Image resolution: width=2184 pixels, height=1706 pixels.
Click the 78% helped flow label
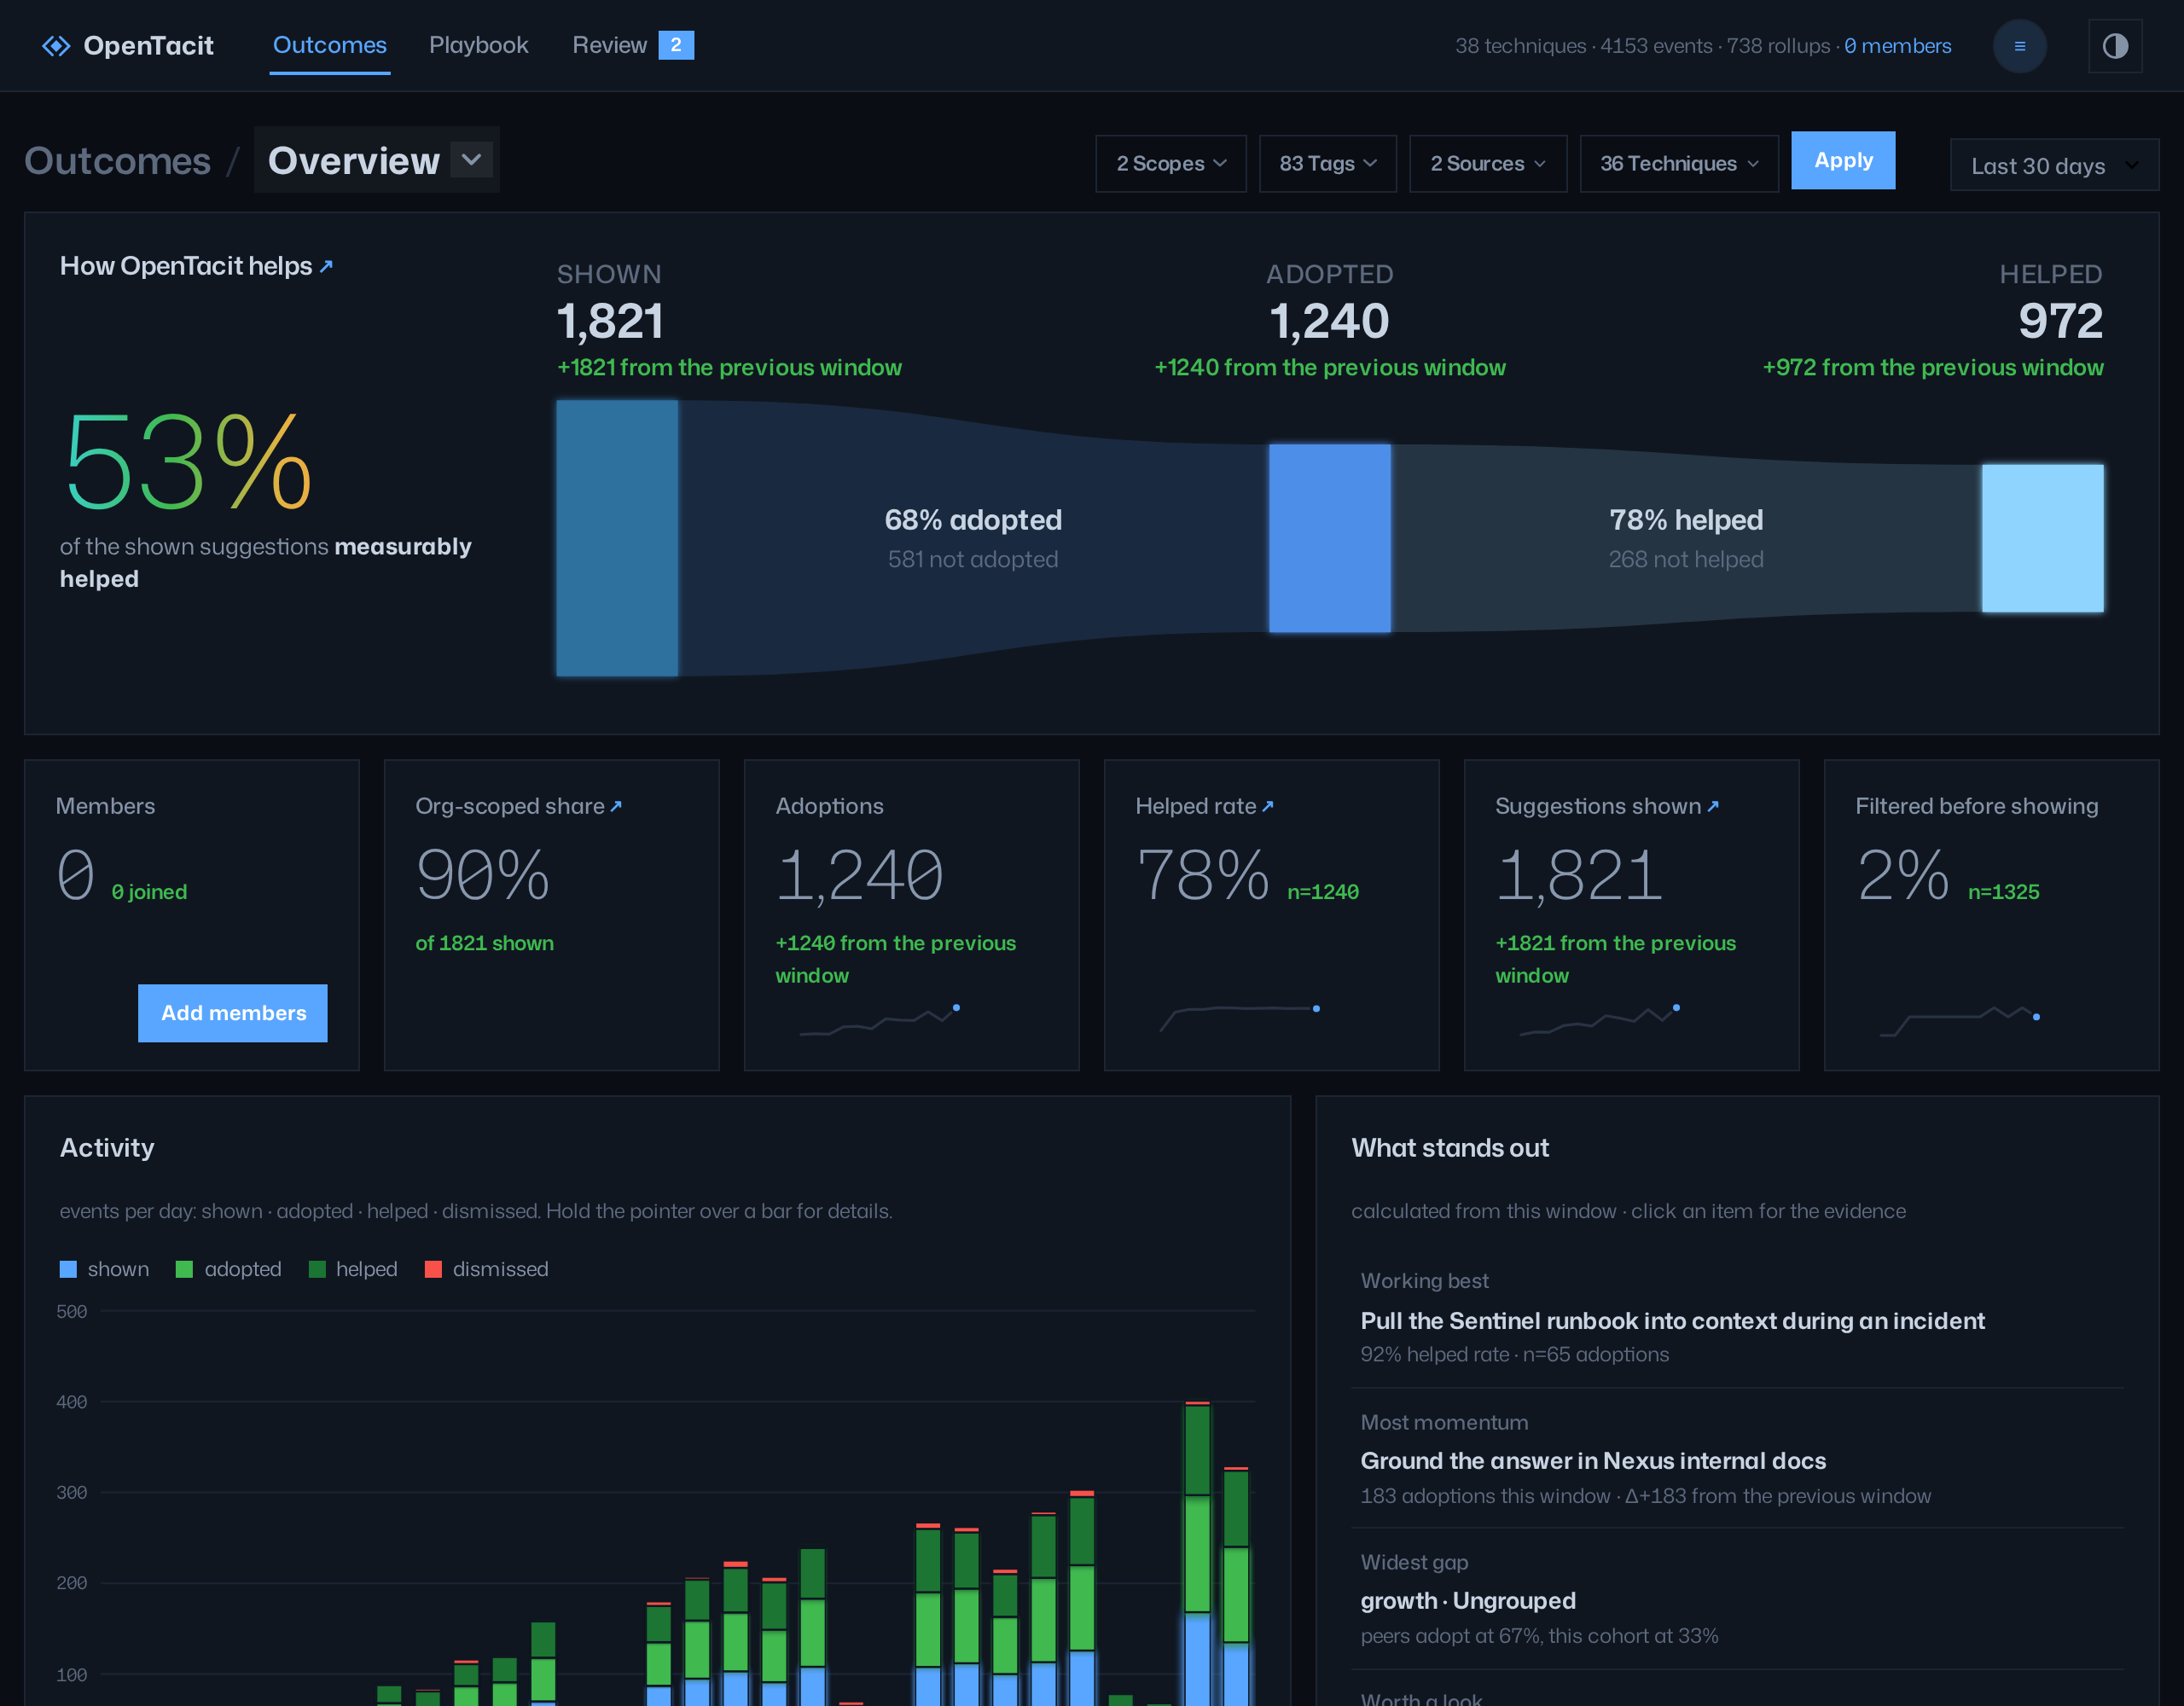1686,520
